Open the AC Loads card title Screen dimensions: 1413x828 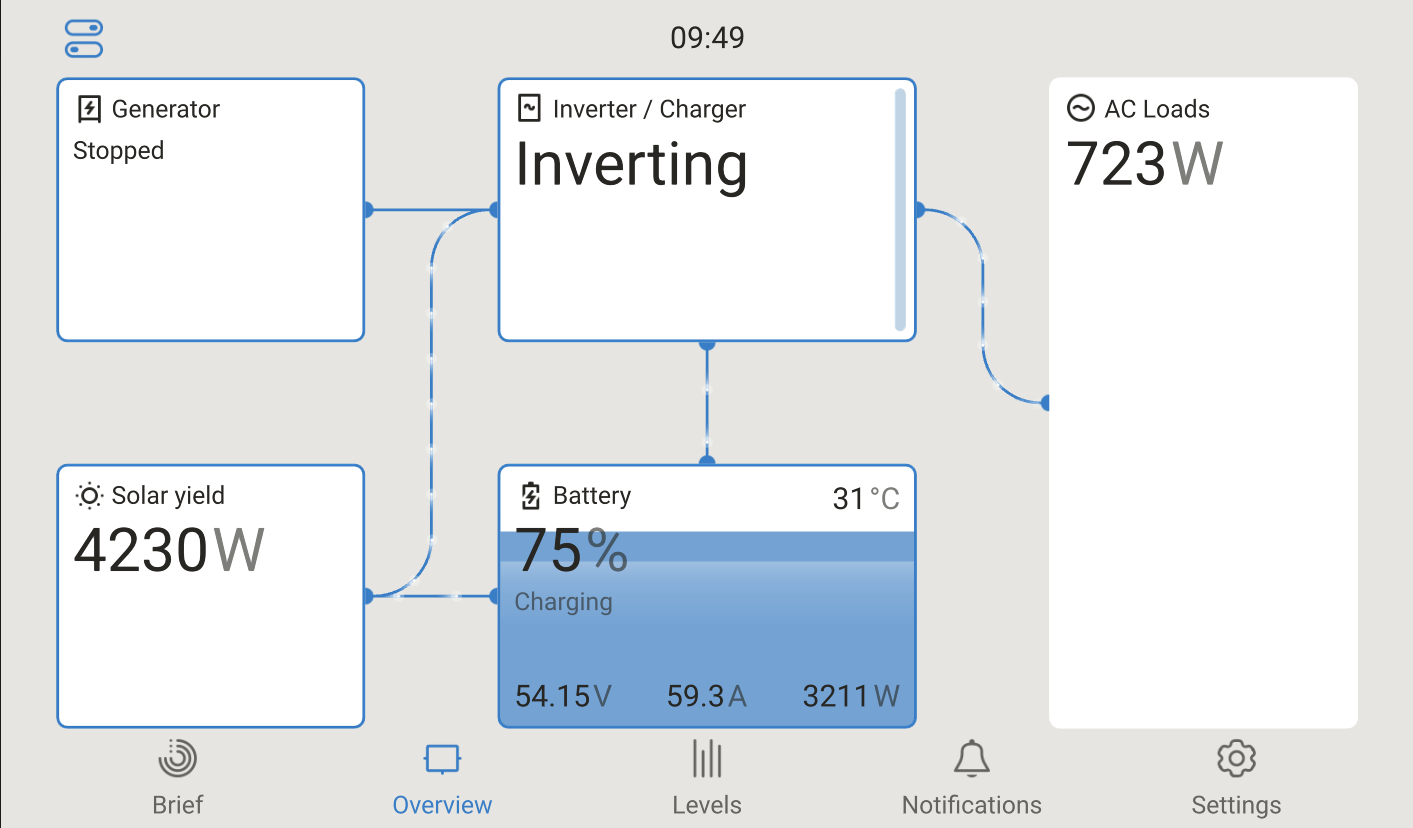point(1157,109)
